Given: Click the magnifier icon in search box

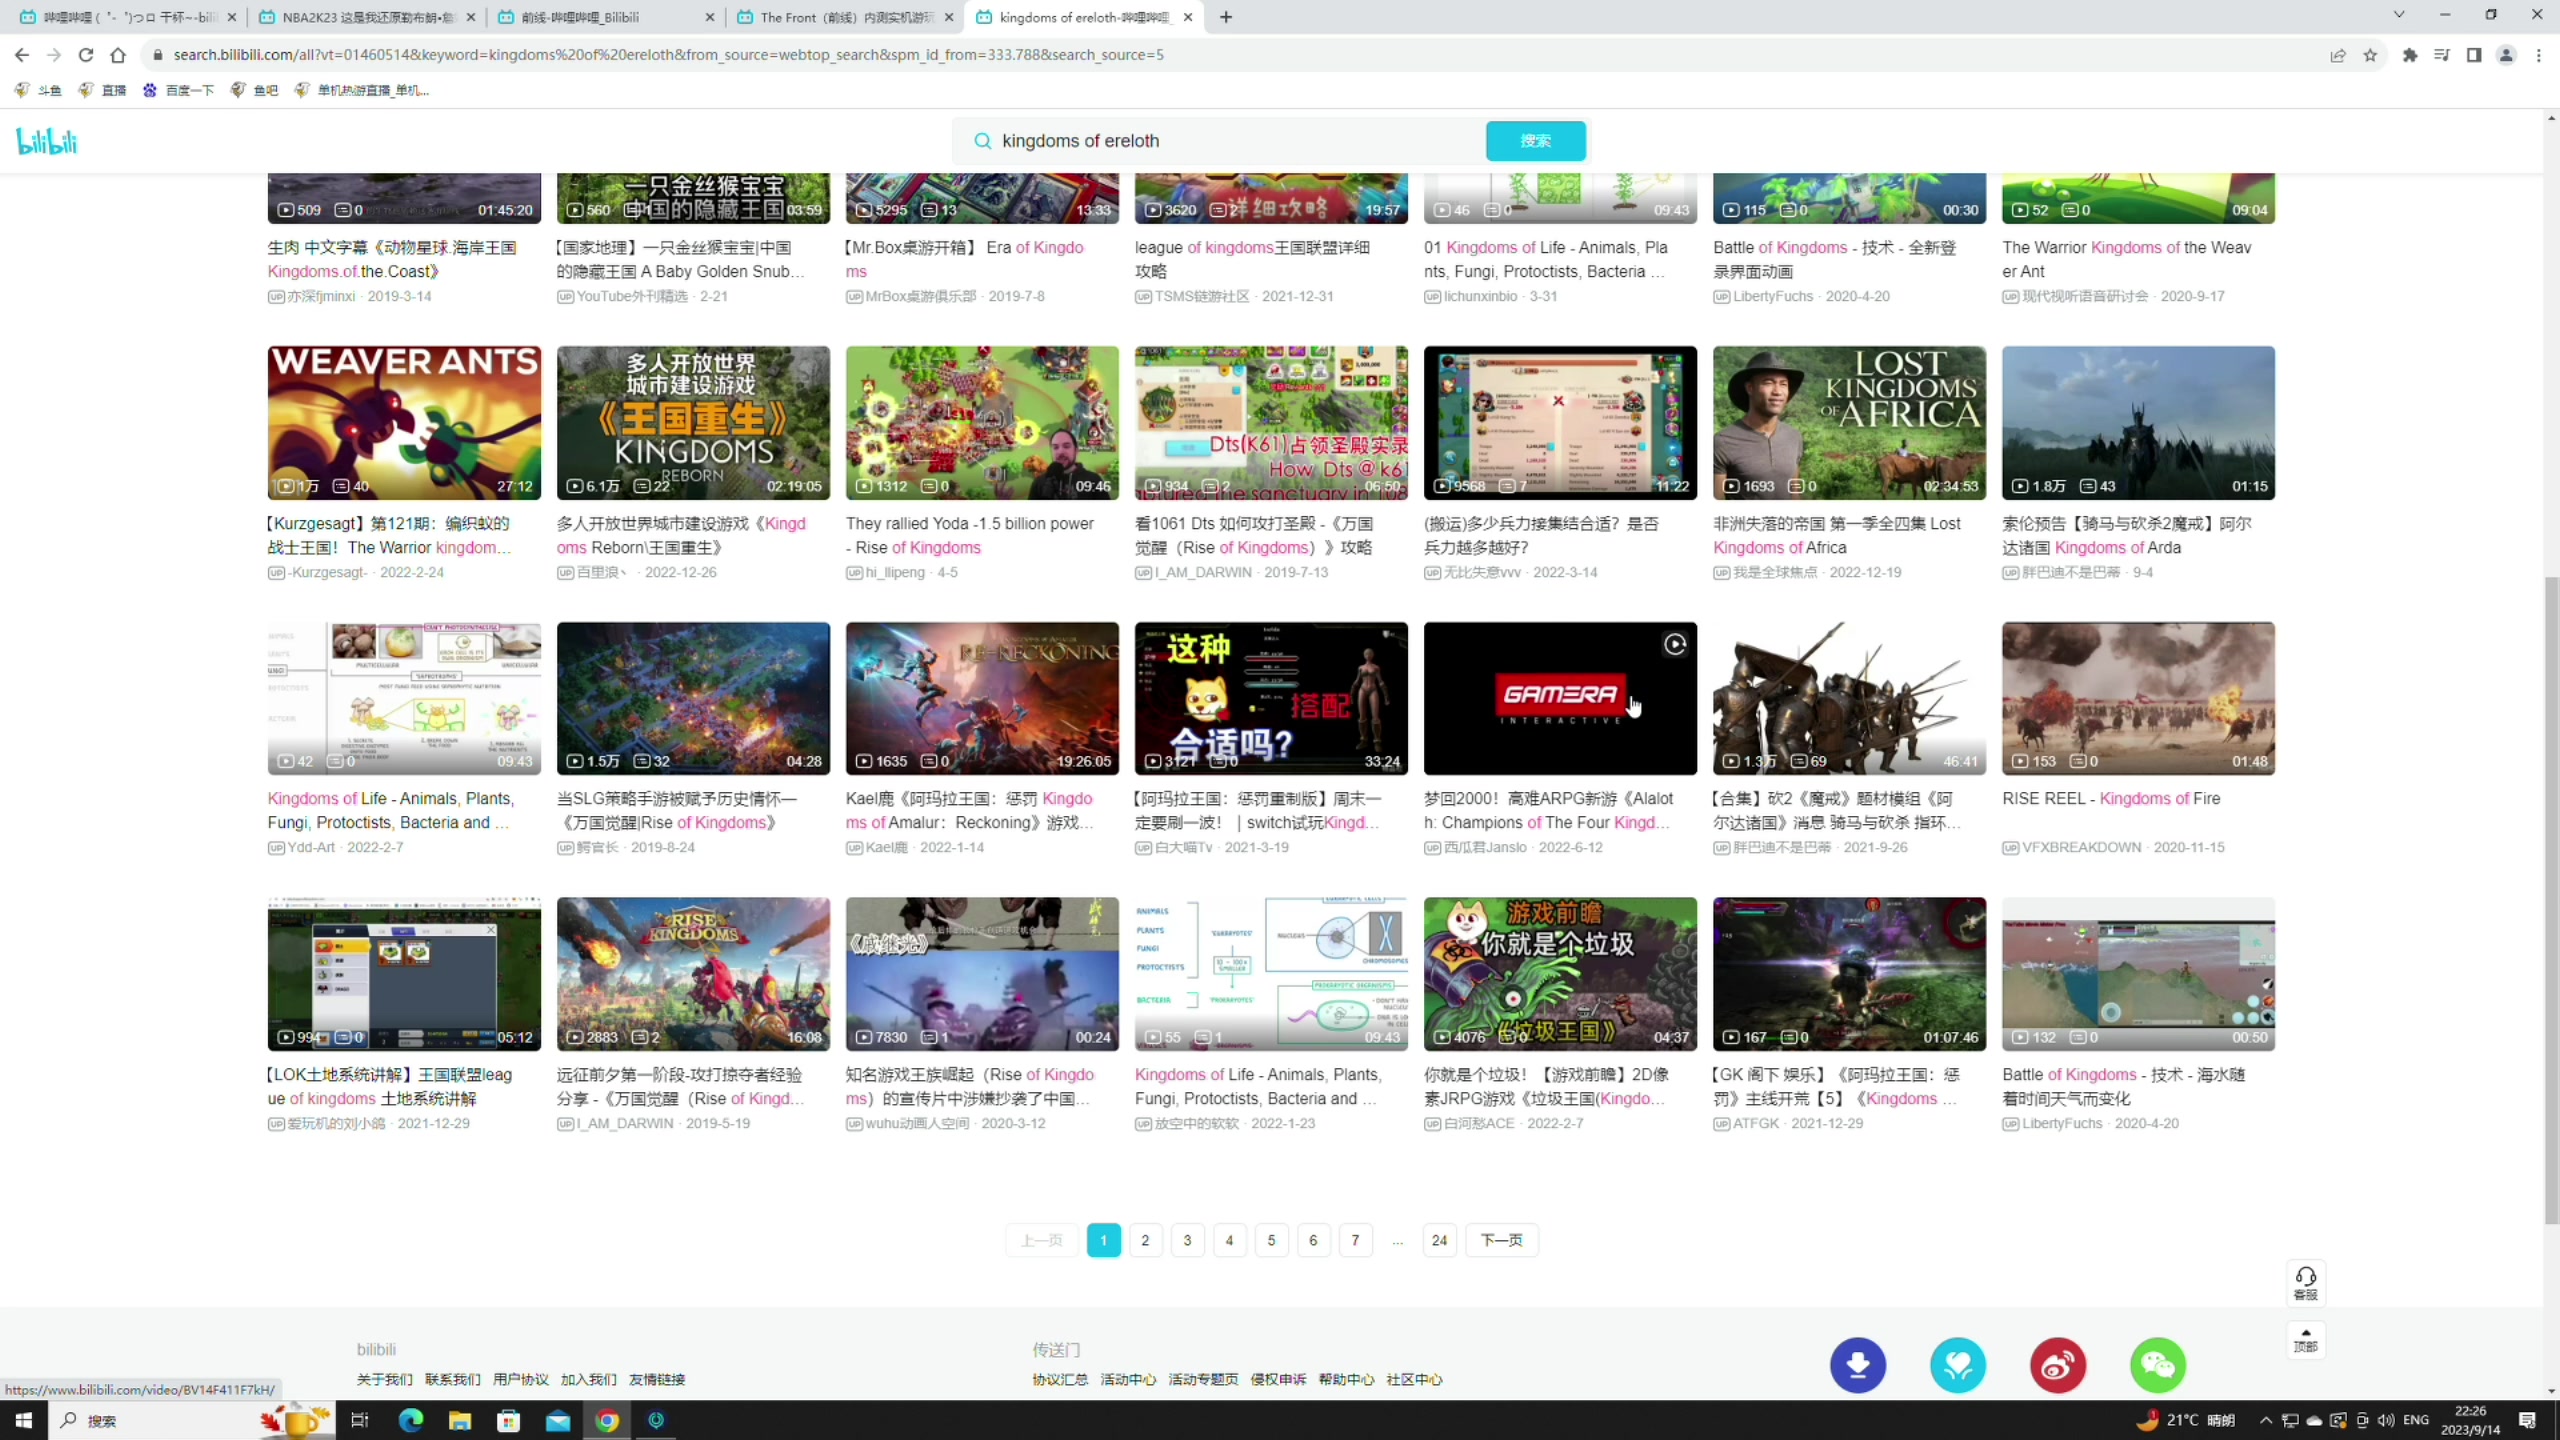Looking at the screenshot, I should coord(983,141).
